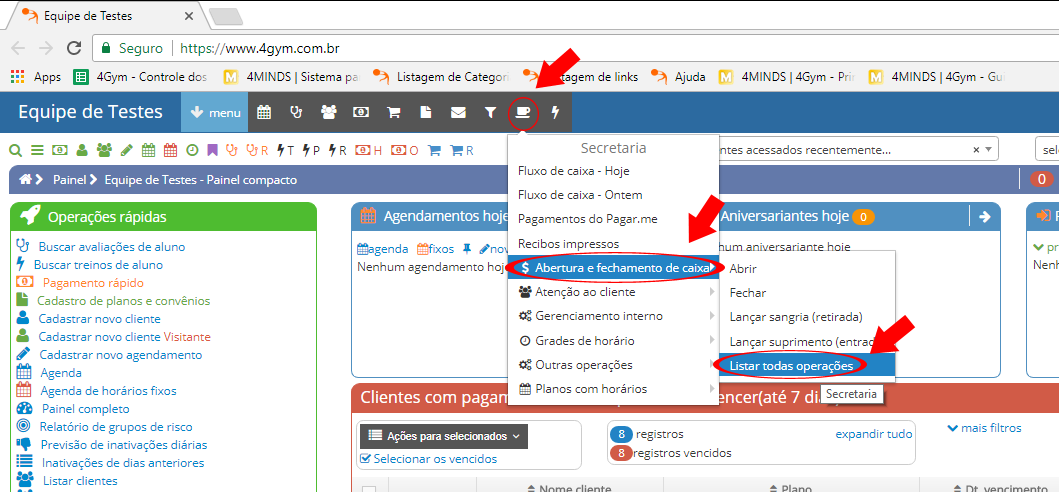
Task: Check the select-all box in table header
Action: coord(368,489)
